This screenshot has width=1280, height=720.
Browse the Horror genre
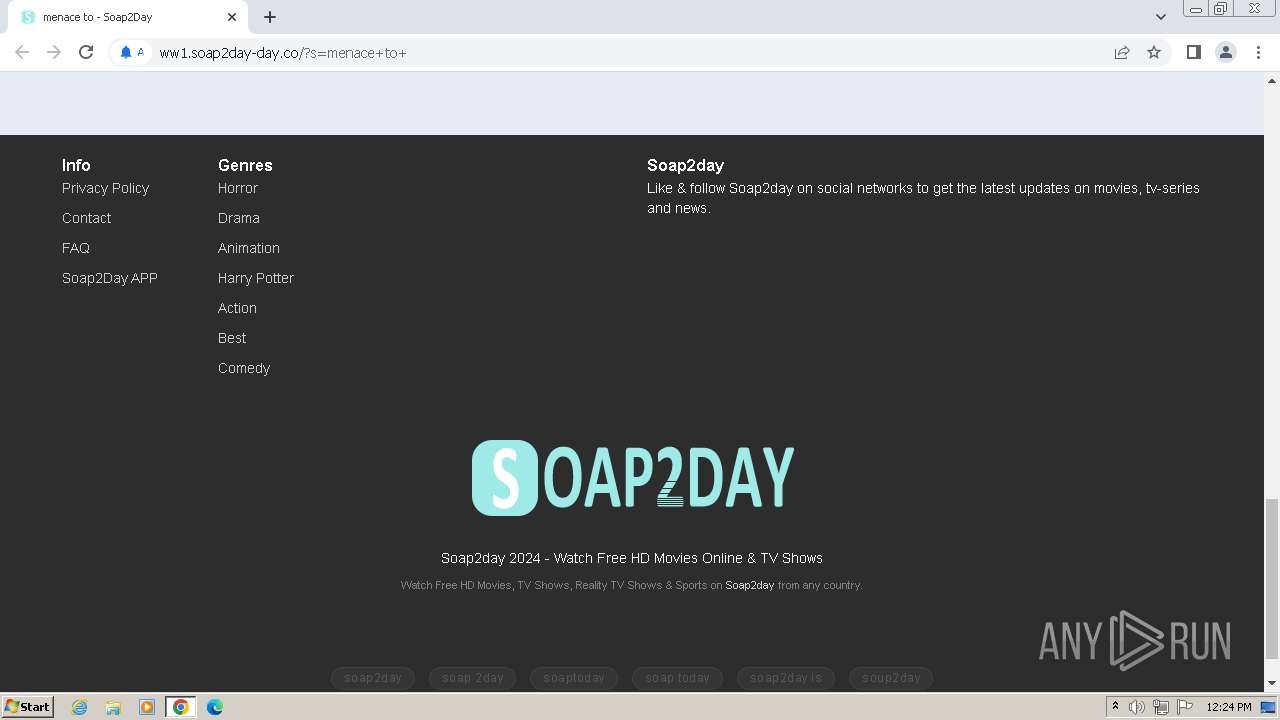238,188
